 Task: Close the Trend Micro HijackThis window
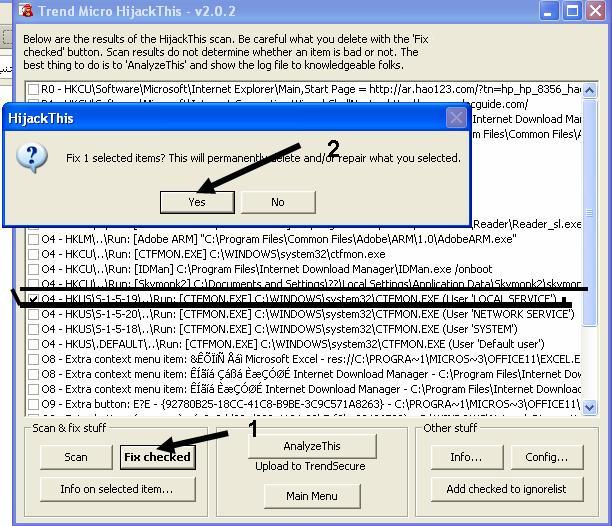click(x=596, y=11)
